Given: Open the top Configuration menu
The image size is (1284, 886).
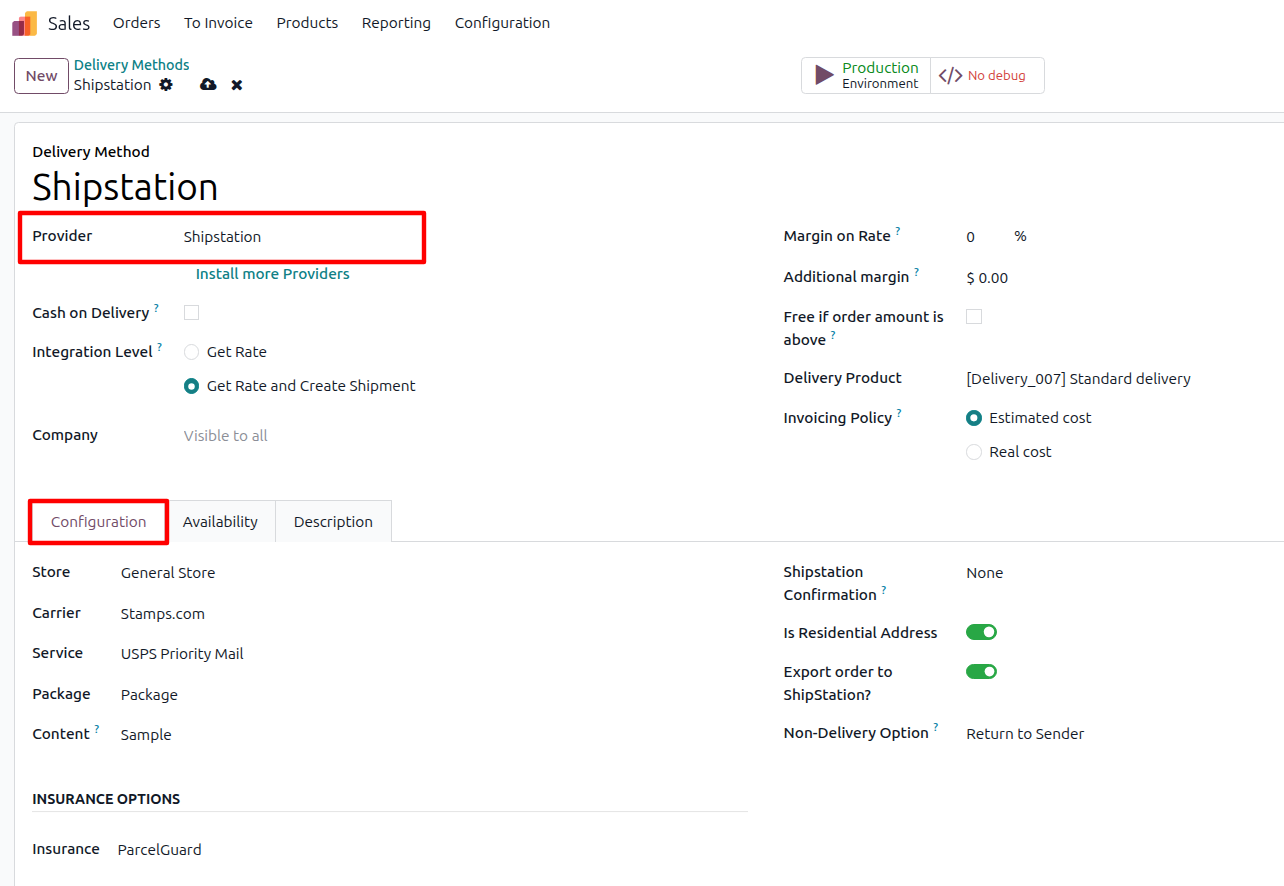Looking at the screenshot, I should (x=502, y=23).
